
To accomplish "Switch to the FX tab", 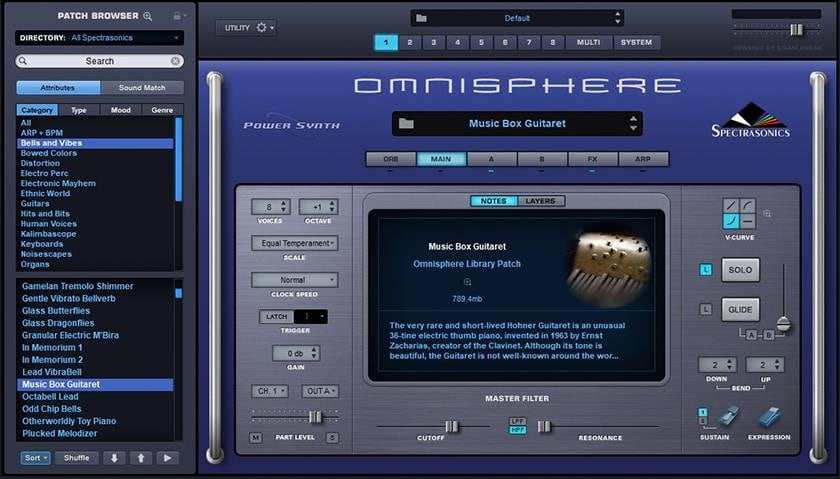I will (x=592, y=159).
